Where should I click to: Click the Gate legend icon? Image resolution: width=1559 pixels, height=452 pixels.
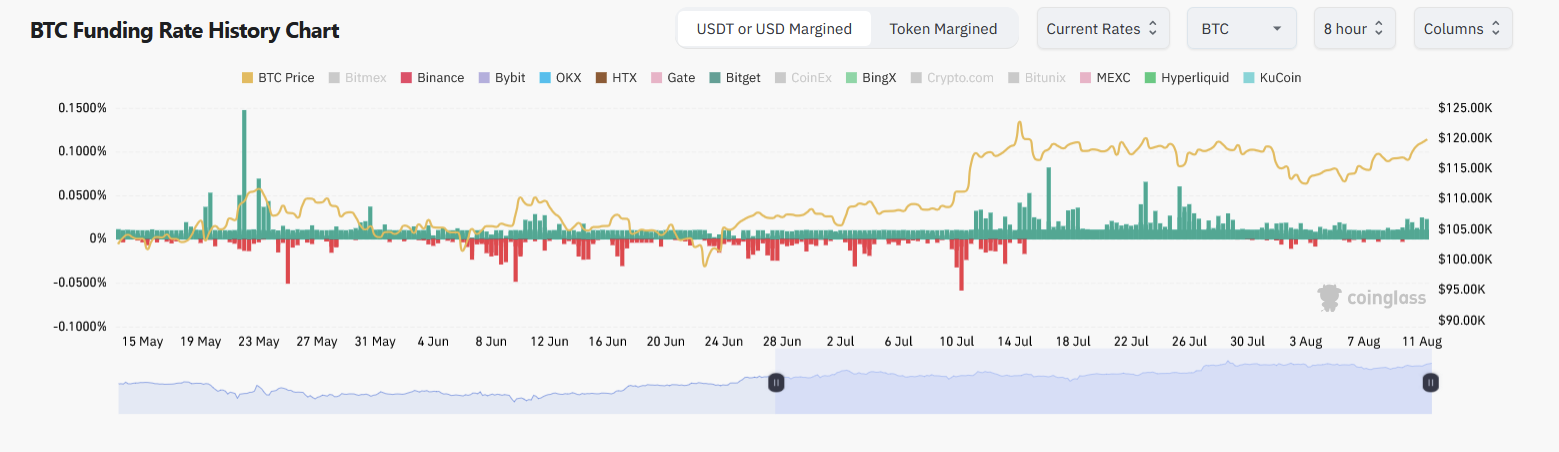[656, 78]
